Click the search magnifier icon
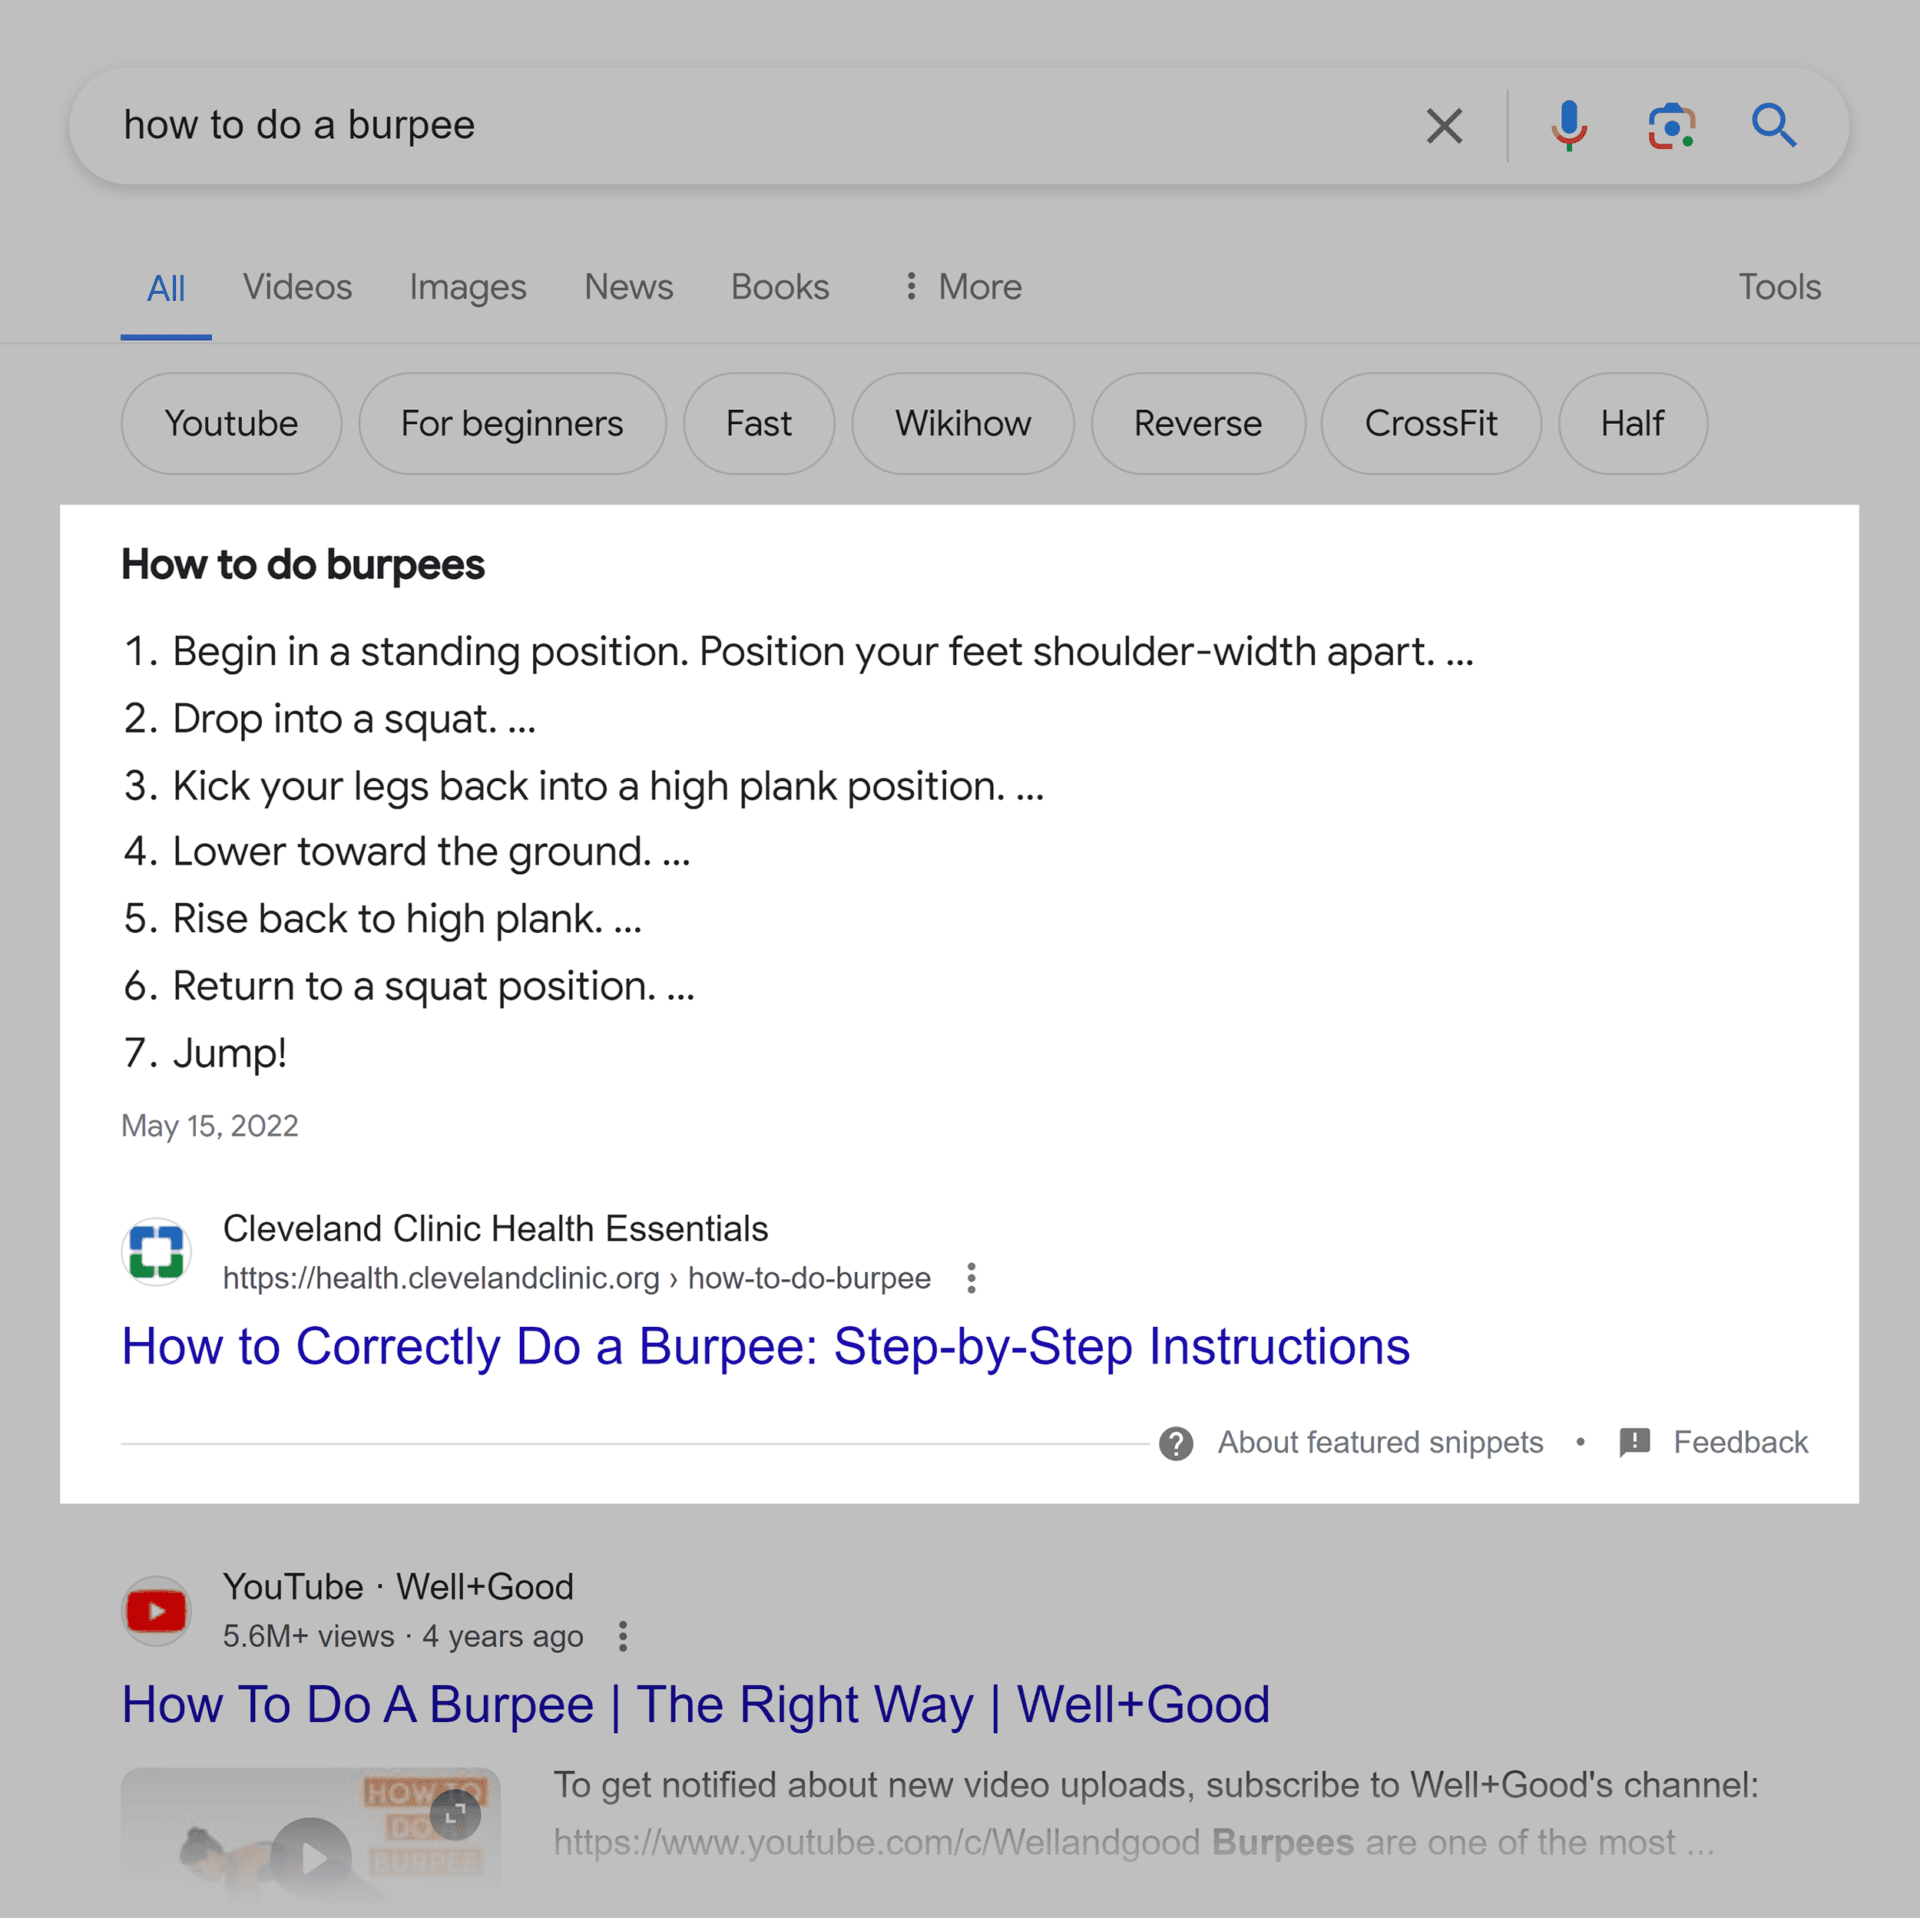 (1774, 125)
